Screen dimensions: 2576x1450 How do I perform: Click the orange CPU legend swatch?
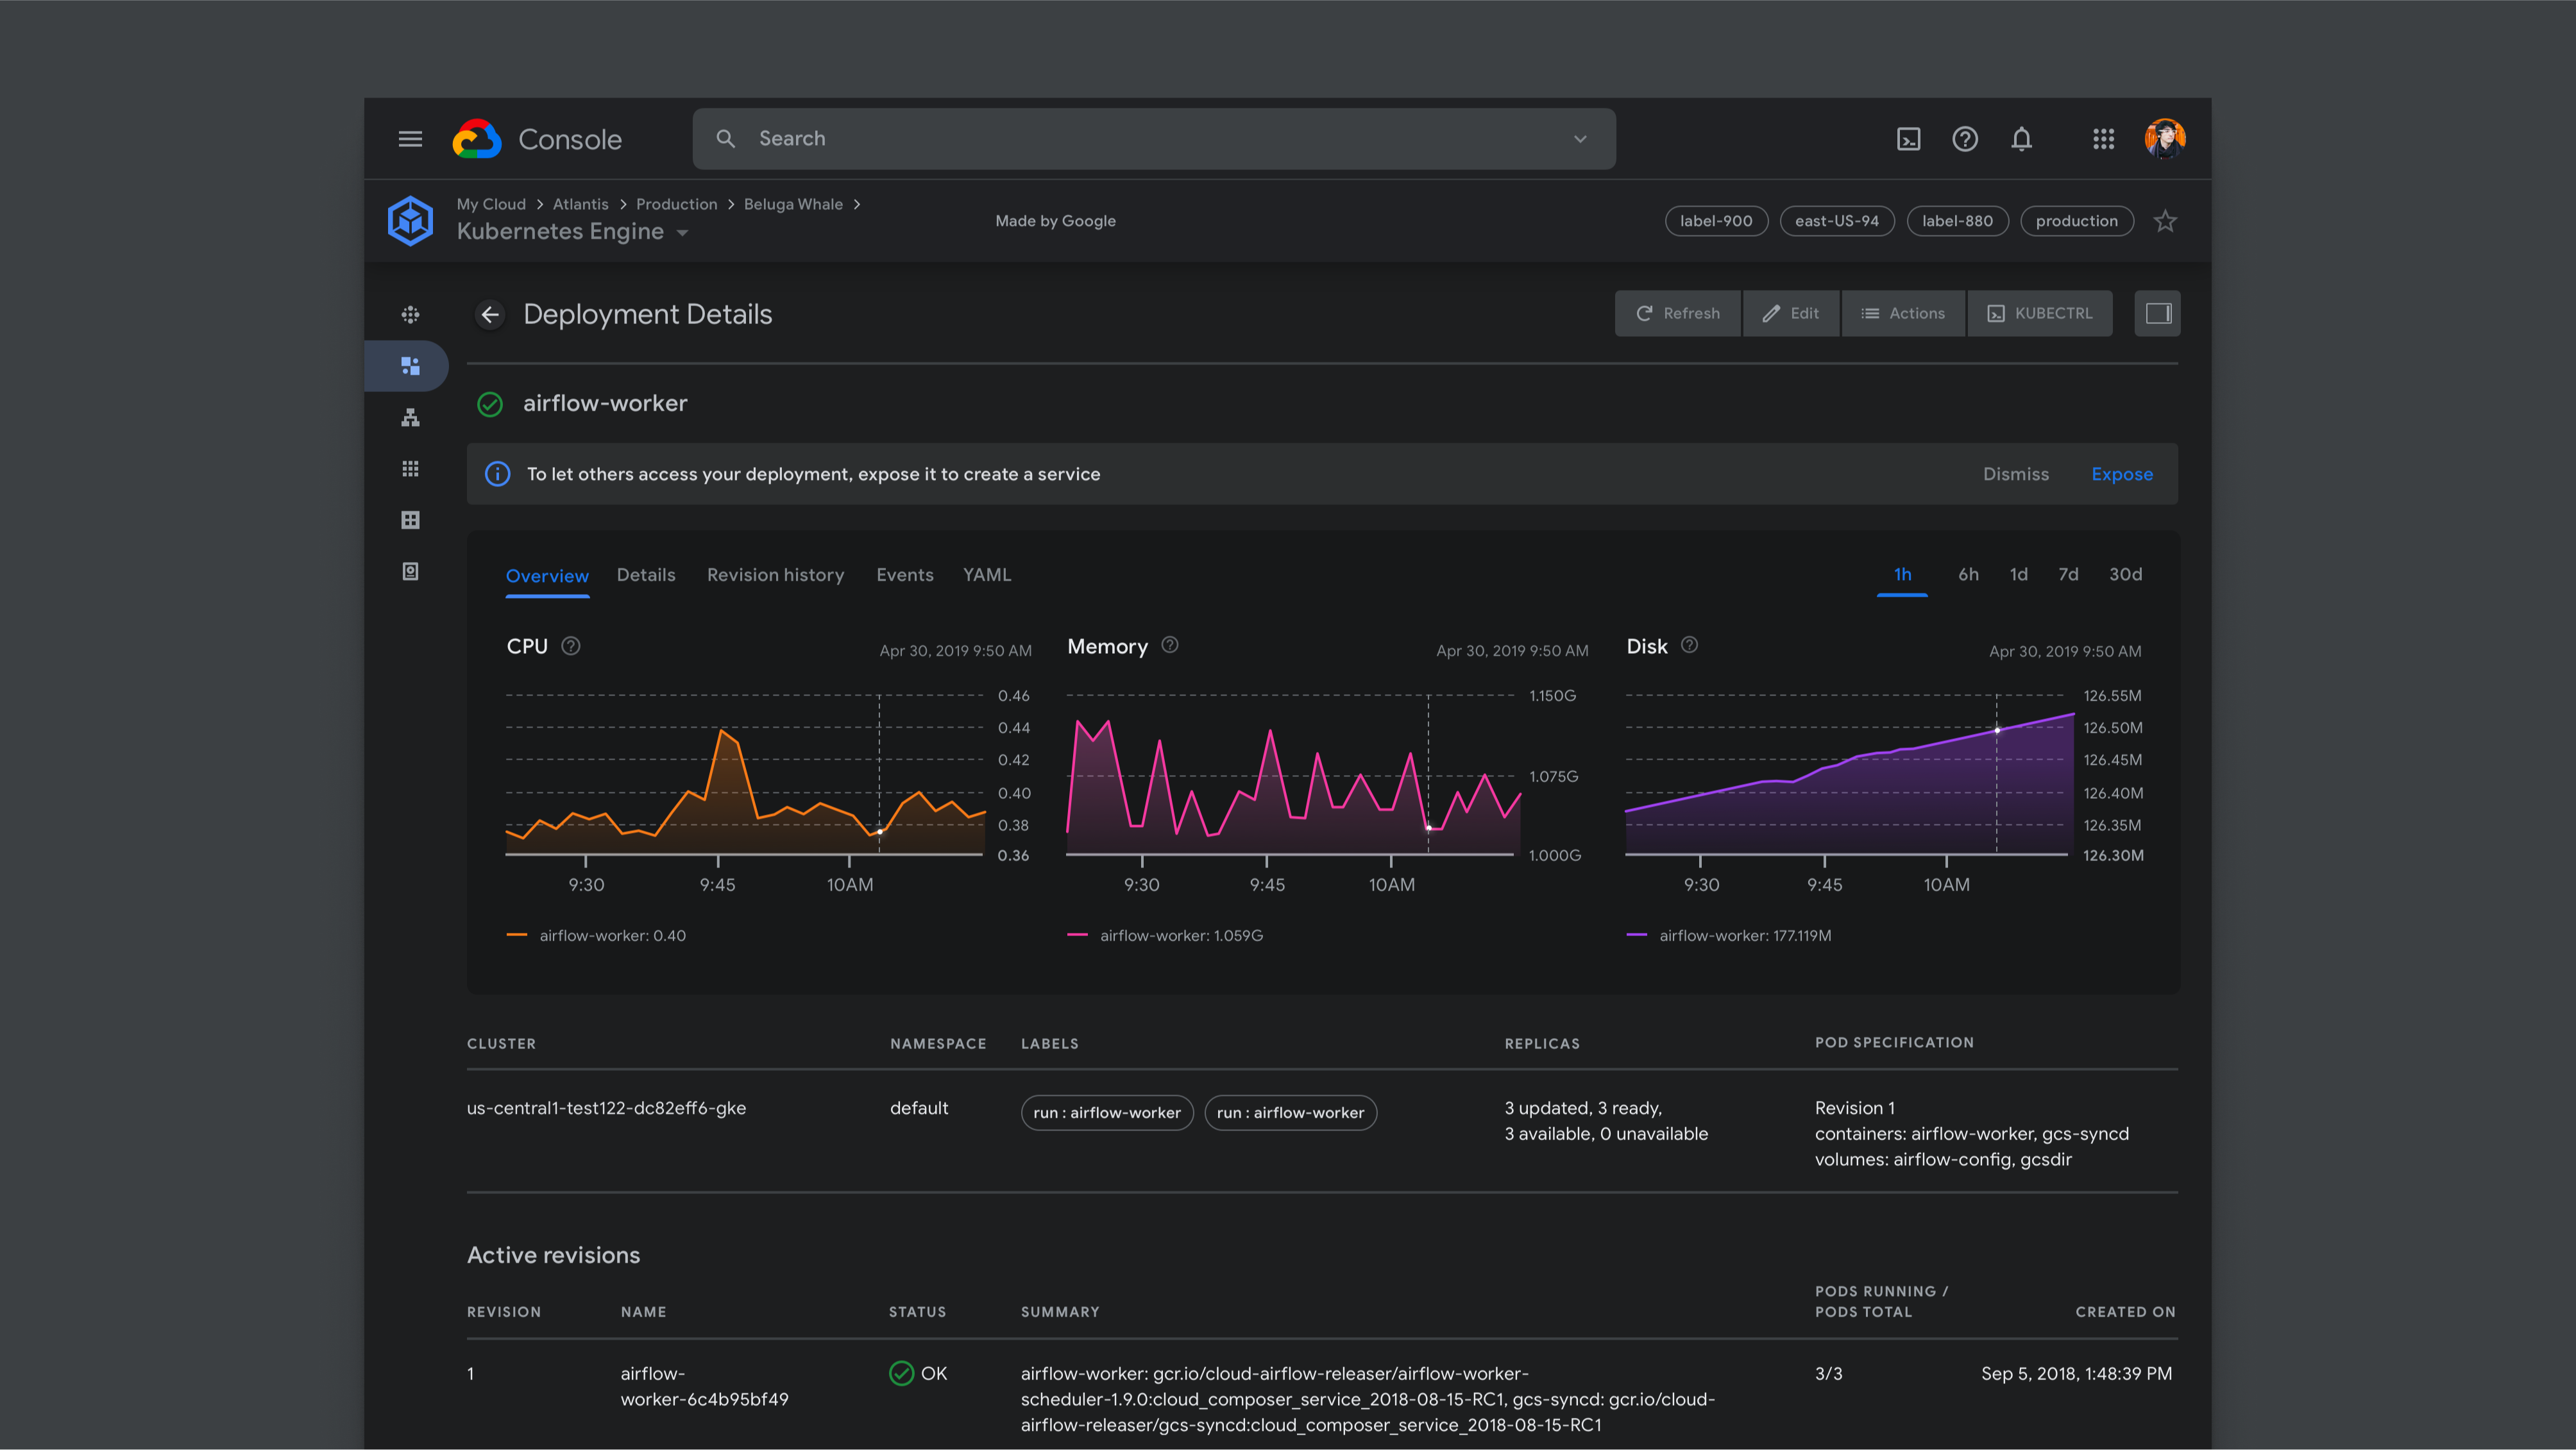coord(517,935)
